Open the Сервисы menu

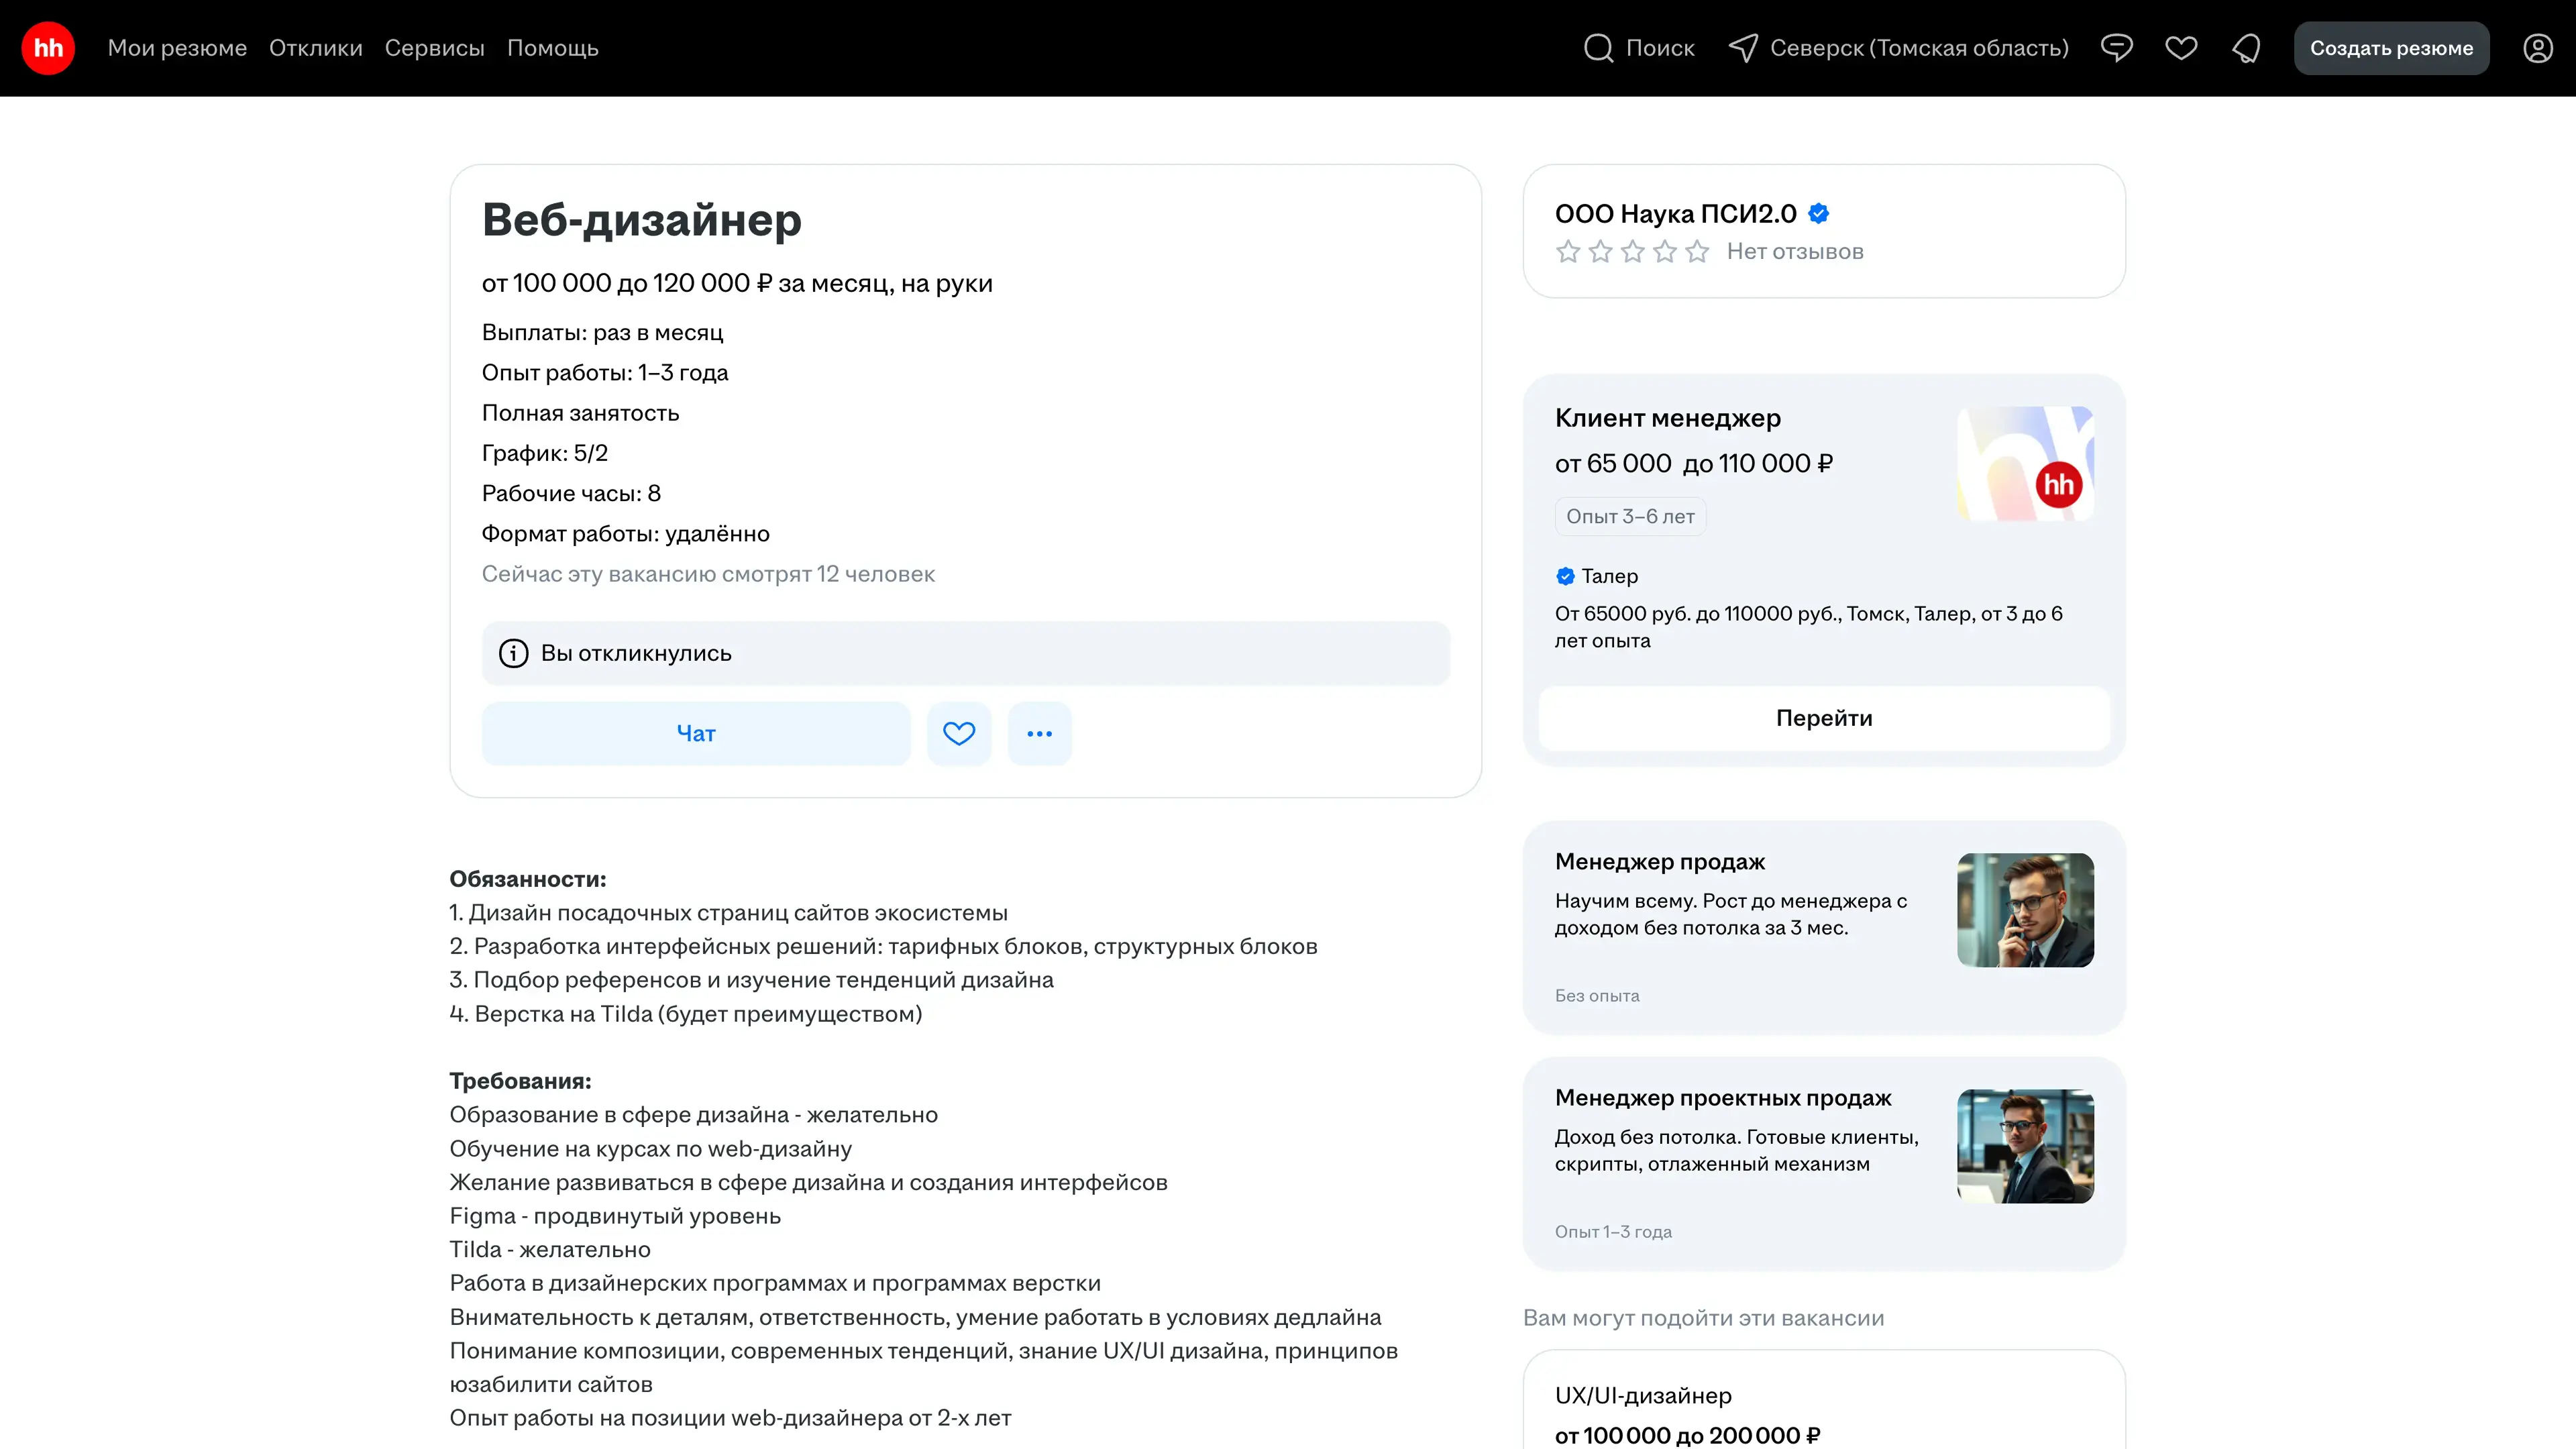pyautogui.click(x=434, y=48)
